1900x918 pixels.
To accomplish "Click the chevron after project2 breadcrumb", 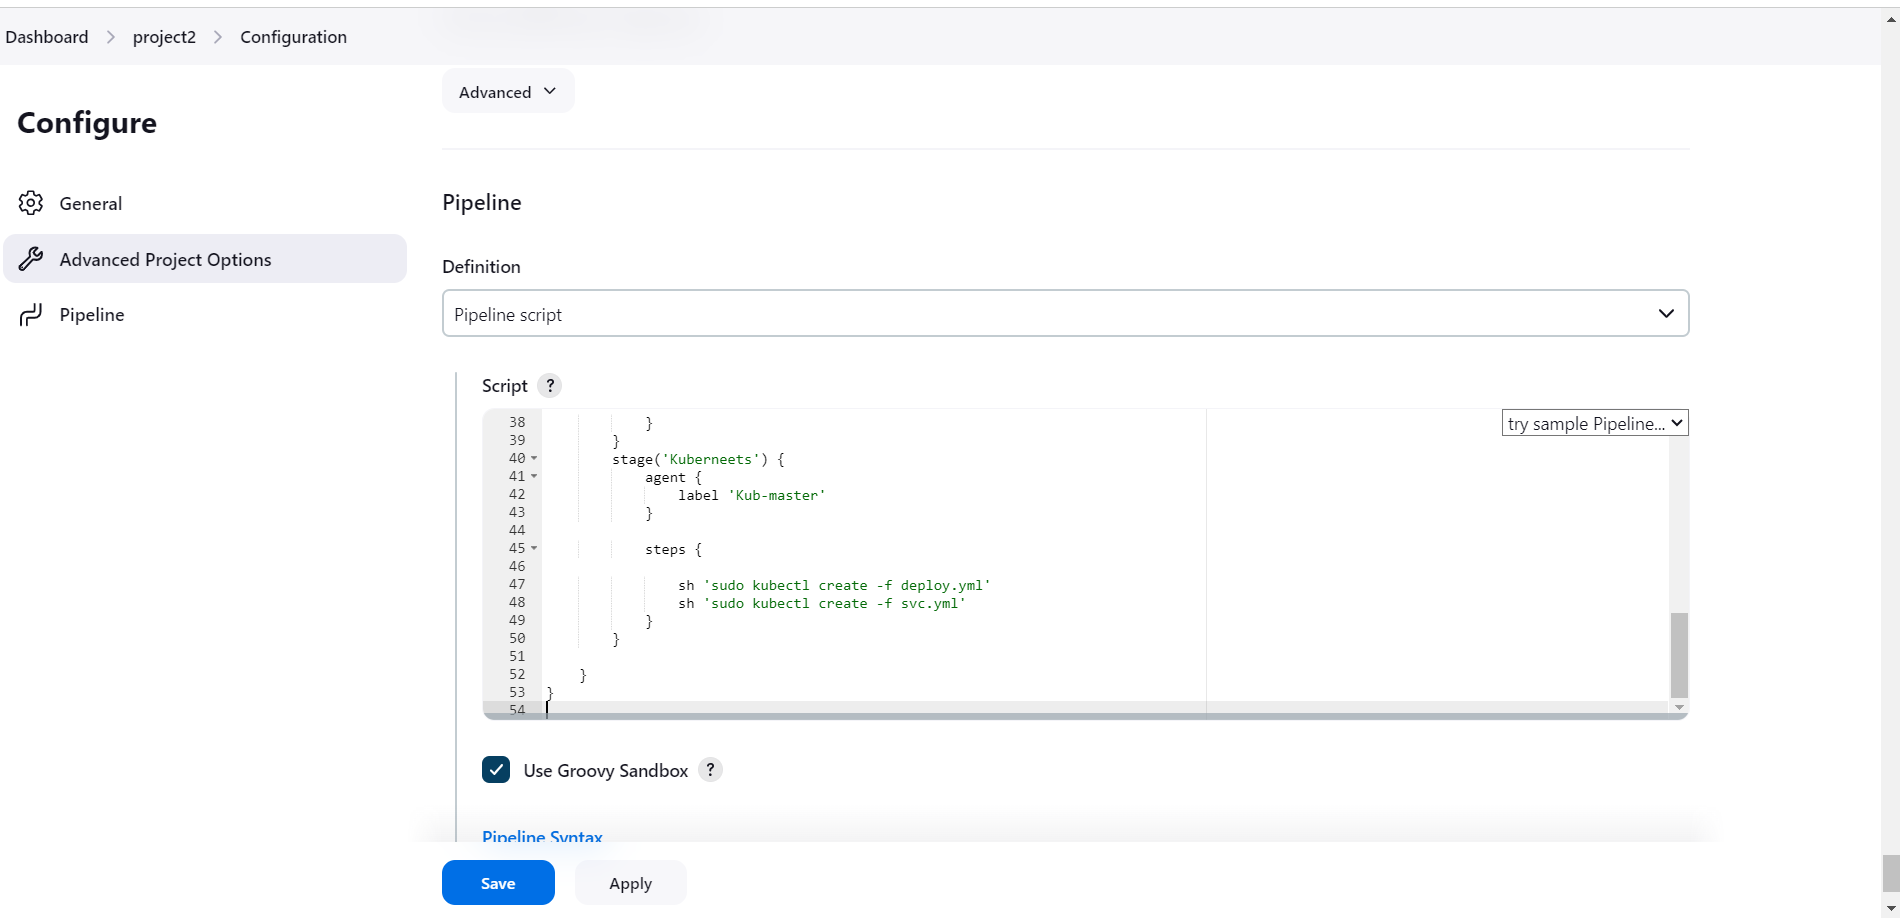I will click(x=218, y=37).
